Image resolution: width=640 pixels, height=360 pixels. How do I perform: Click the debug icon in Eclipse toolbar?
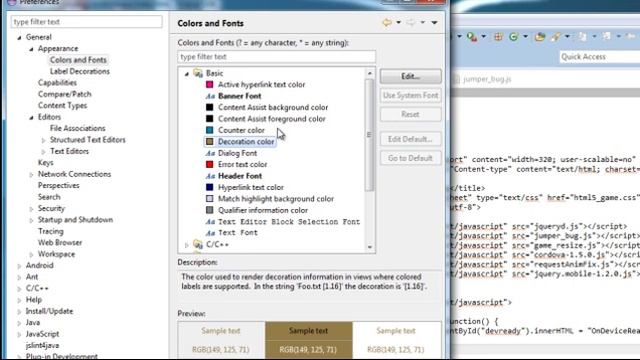(472, 37)
